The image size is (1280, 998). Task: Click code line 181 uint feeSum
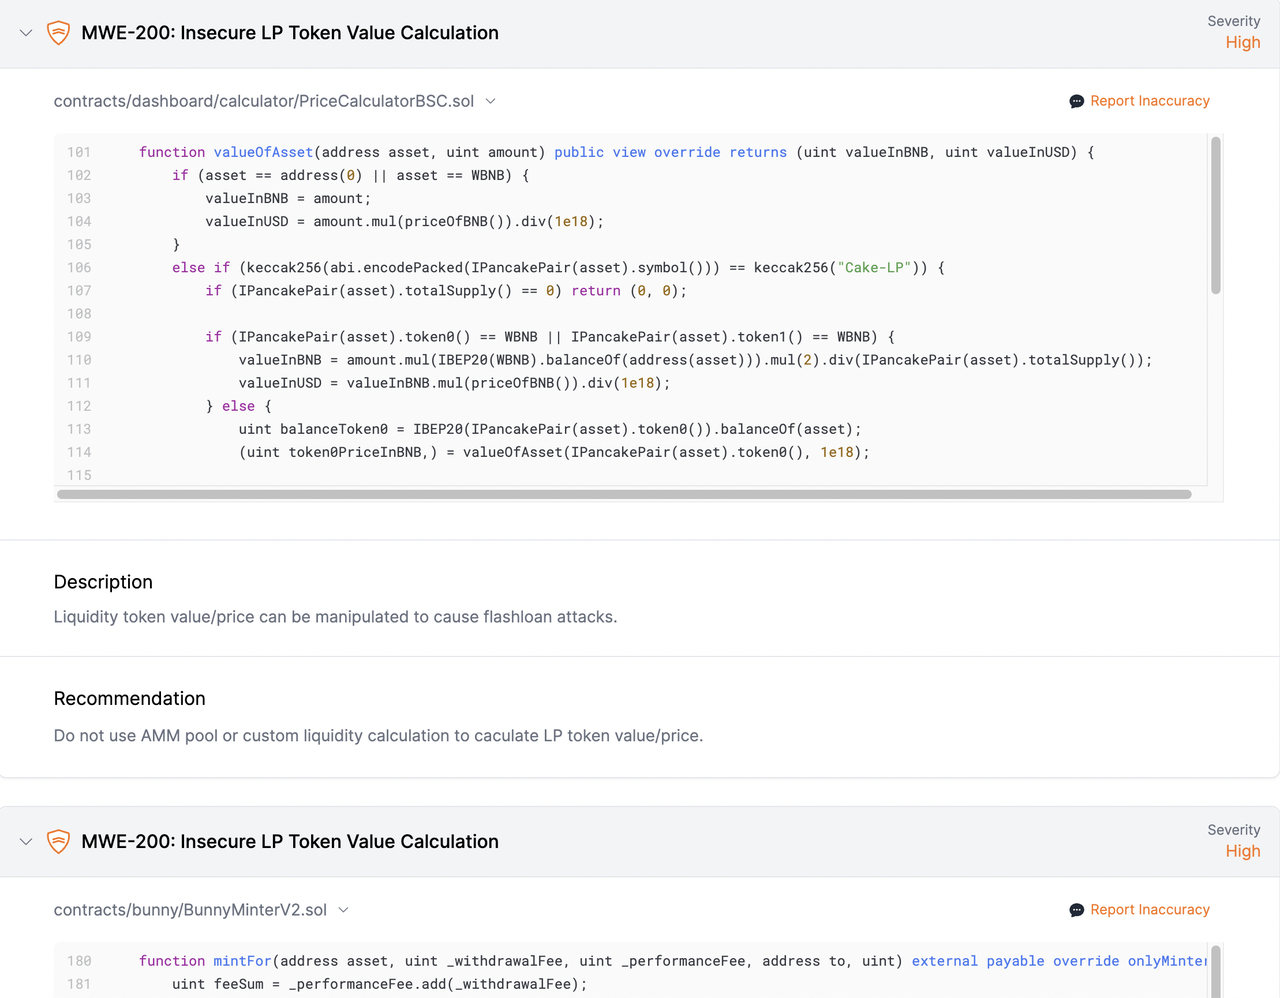pyautogui.click(x=380, y=984)
